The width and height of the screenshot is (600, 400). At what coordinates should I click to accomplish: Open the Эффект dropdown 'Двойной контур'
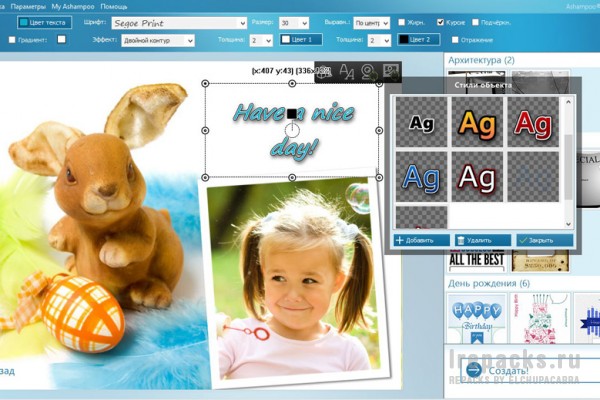click(x=158, y=40)
